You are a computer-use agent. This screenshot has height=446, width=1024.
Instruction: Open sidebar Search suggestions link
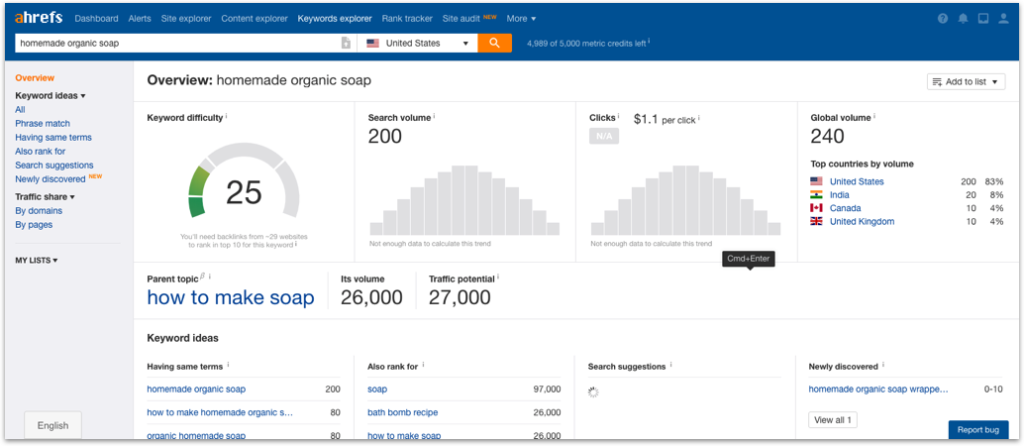[54, 165]
